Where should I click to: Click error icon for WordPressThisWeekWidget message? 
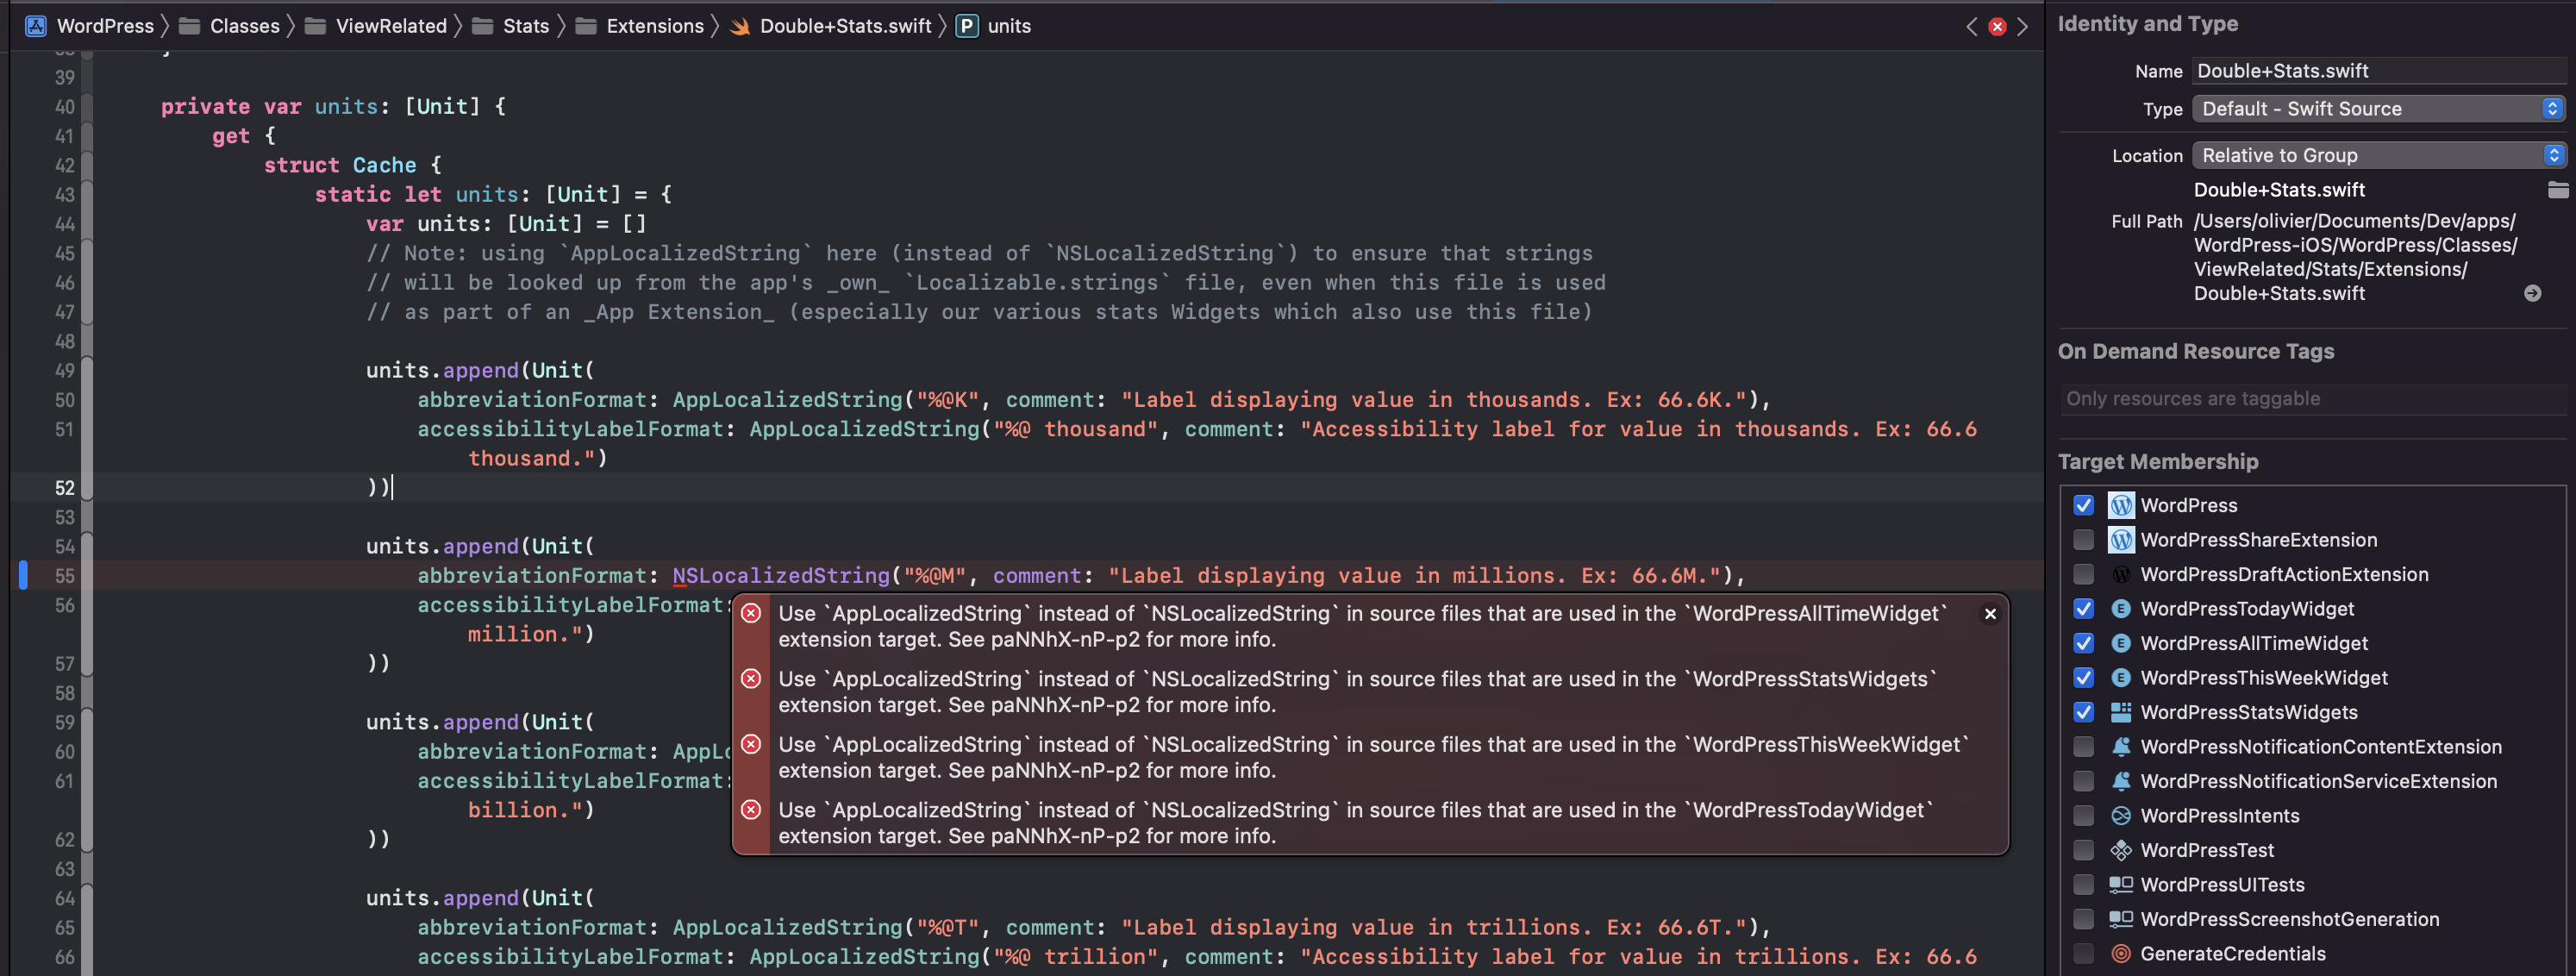751,744
